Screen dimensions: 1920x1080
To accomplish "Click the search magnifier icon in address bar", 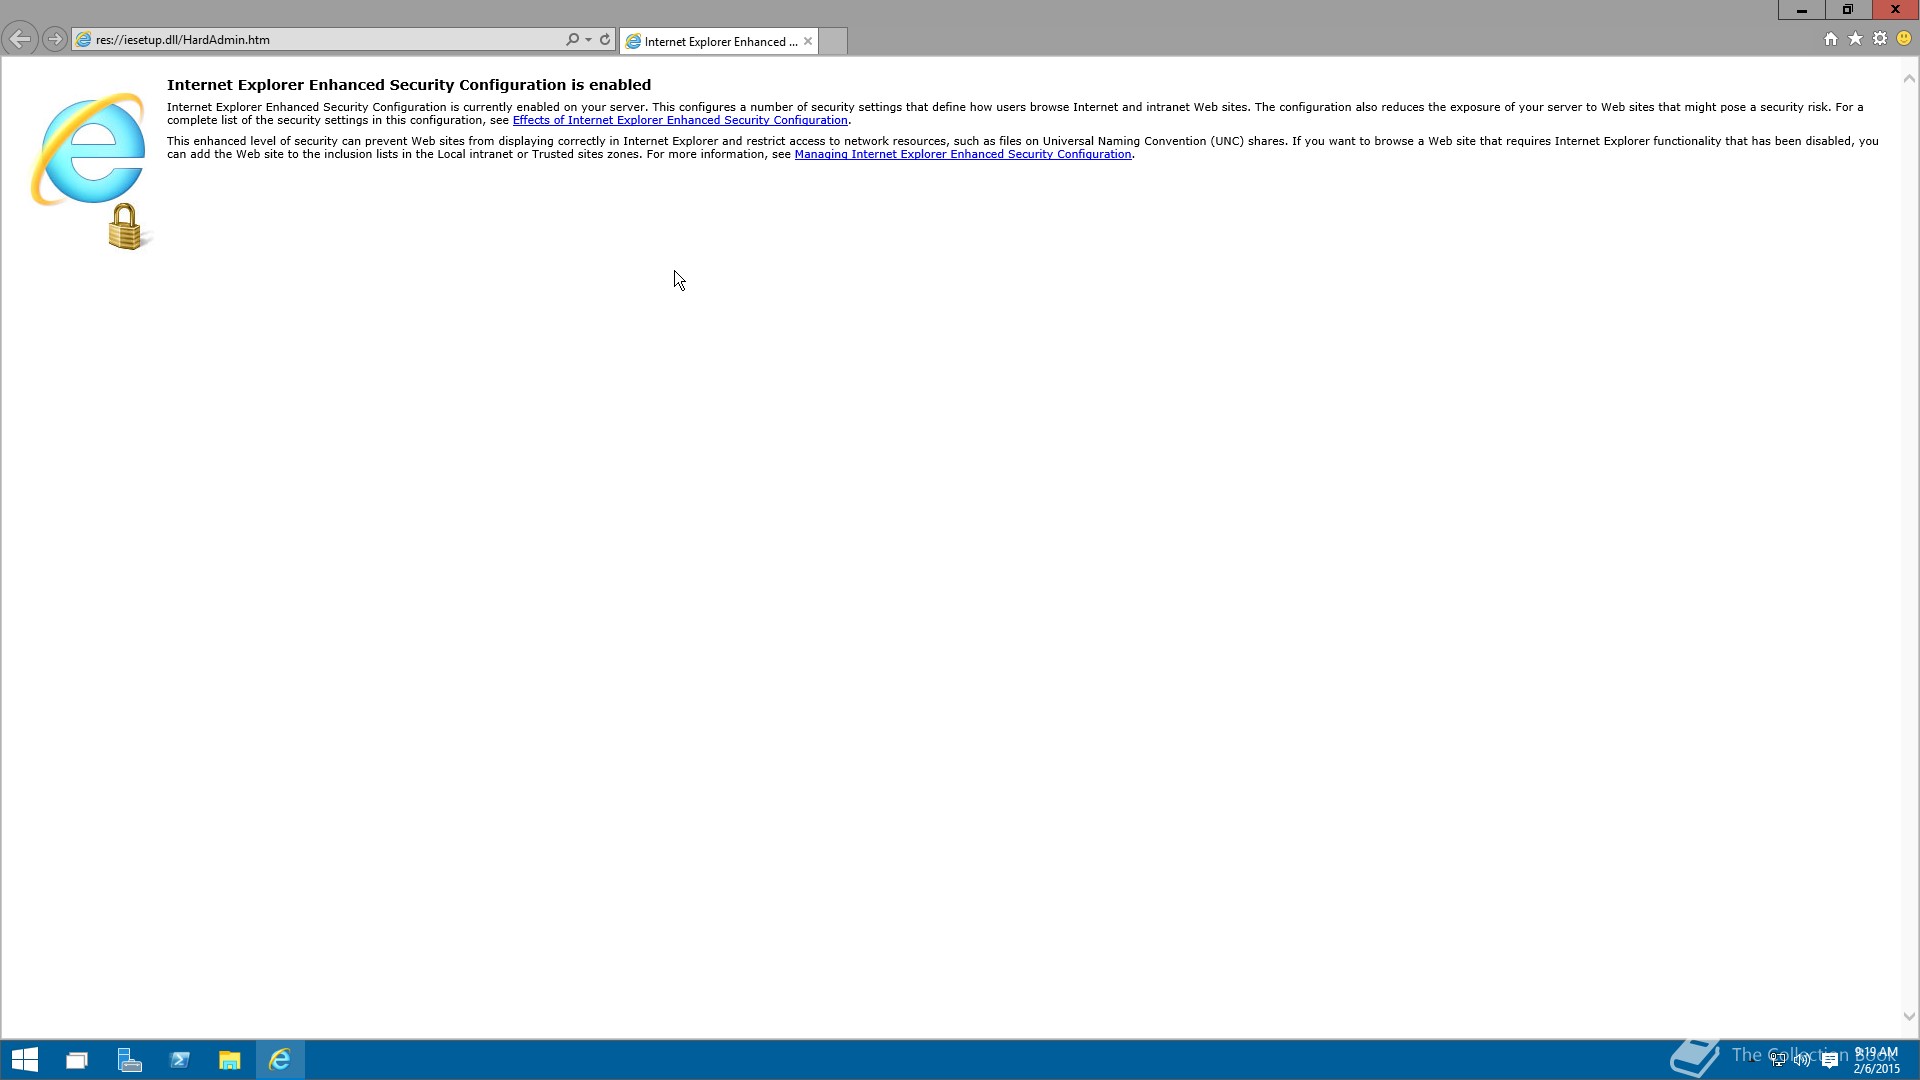I will point(572,40).
